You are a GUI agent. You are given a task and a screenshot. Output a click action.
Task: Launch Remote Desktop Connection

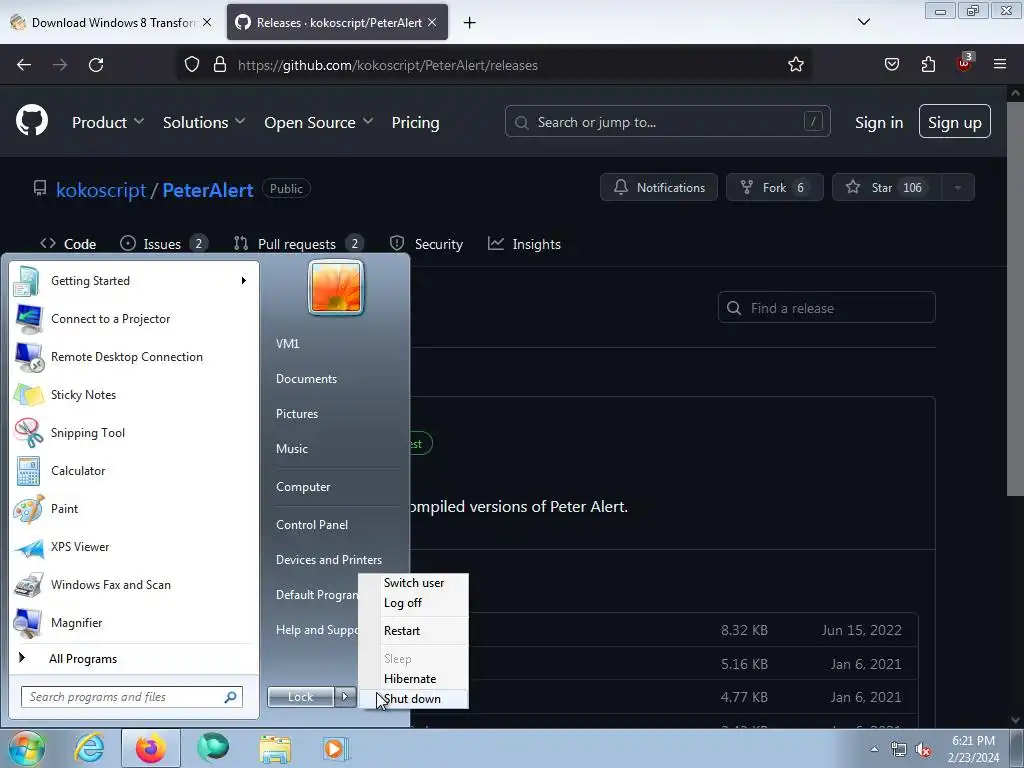tap(134, 357)
